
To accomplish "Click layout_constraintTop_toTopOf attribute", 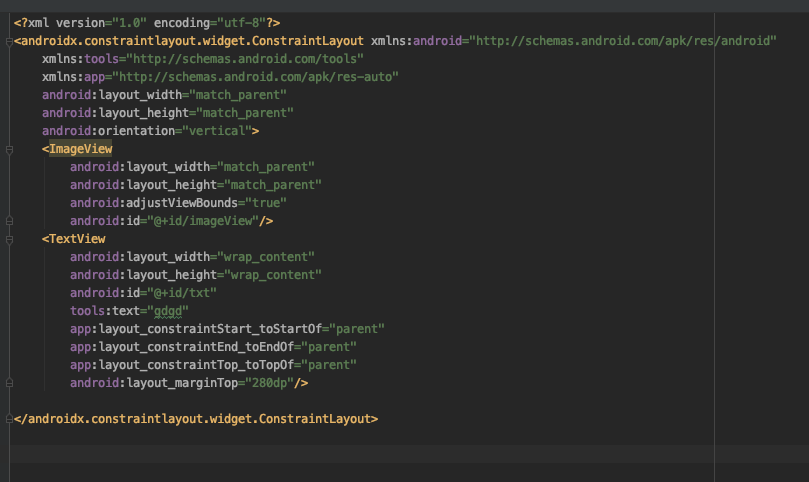I will (x=182, y=365).
